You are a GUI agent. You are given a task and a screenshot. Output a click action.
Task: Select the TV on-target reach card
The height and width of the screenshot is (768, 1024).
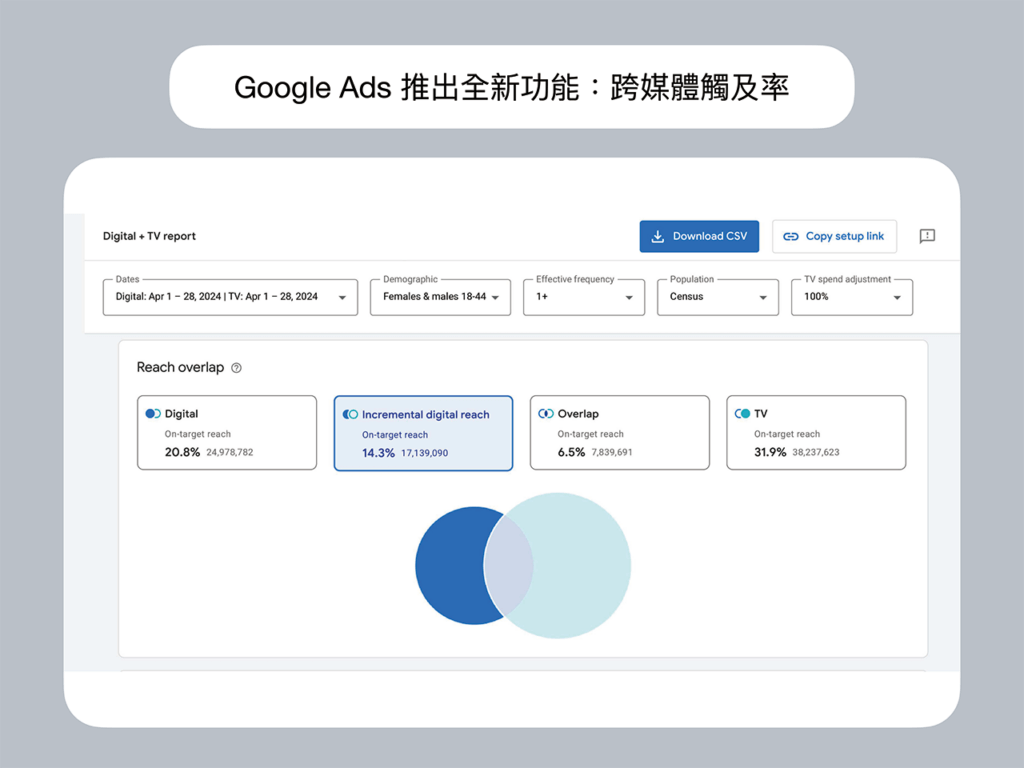[x=816, y=433]
